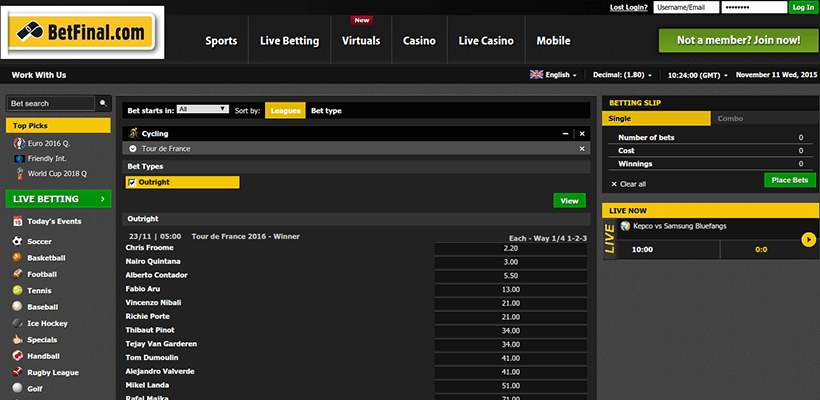820x400 pixels.
Task: Click the BetFinal.com logo
Action: (83, 33)
